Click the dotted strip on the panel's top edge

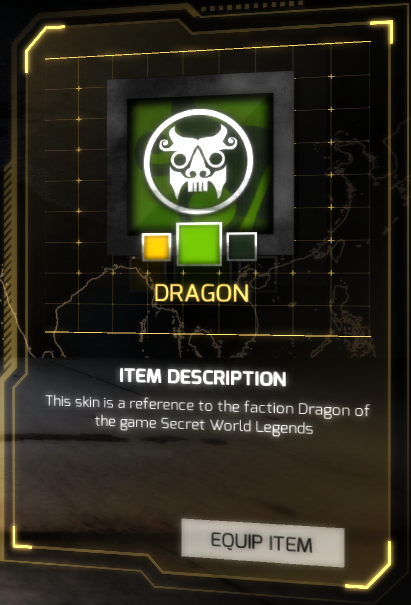pos(249,5)
